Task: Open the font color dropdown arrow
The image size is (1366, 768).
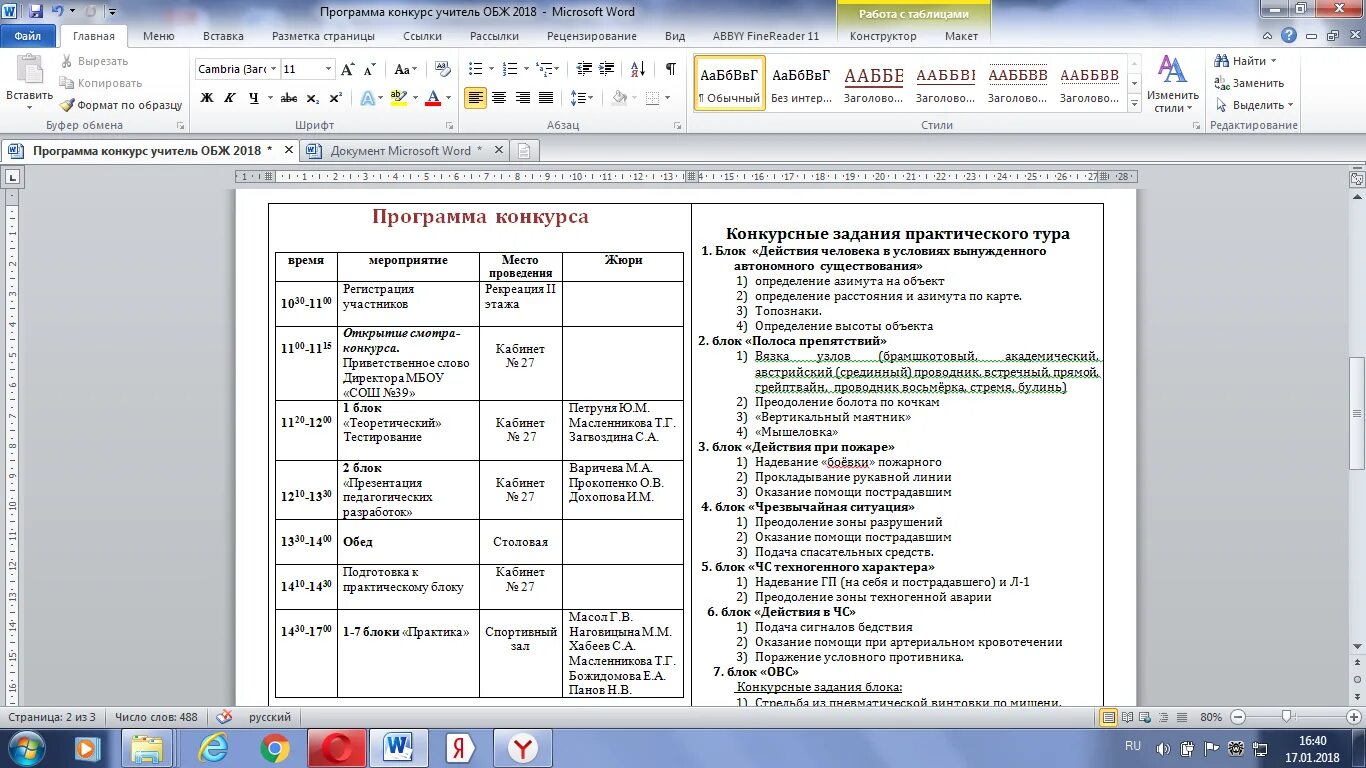Action: (447, 98)
